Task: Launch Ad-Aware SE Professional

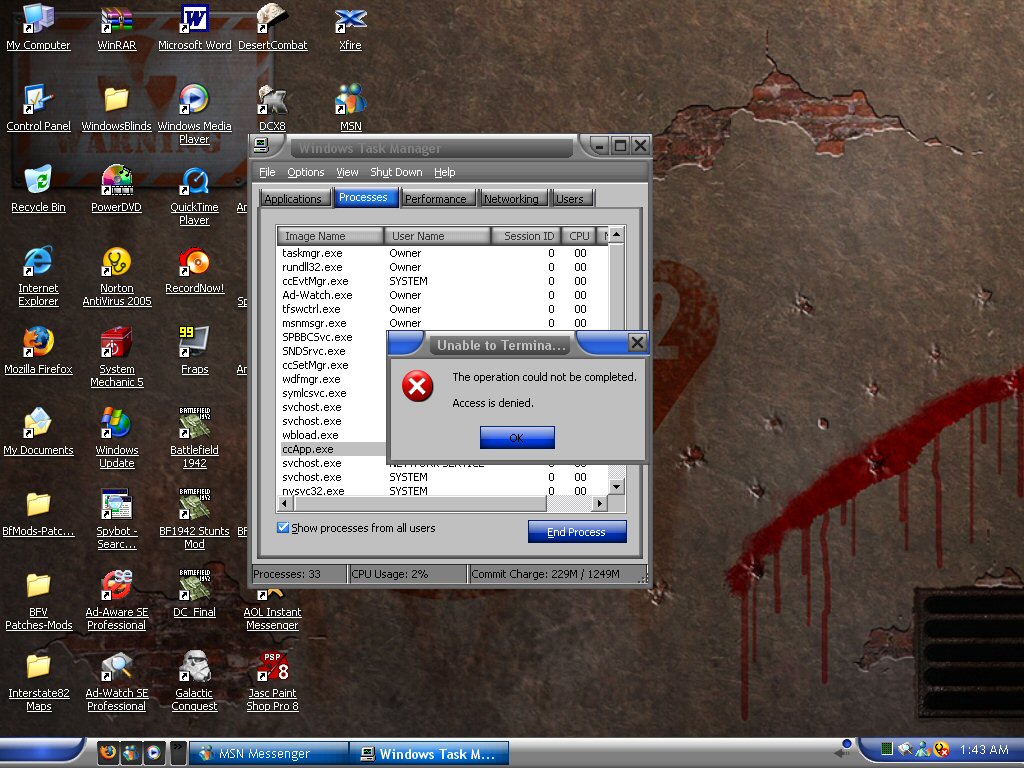Action: pos(116,600)
